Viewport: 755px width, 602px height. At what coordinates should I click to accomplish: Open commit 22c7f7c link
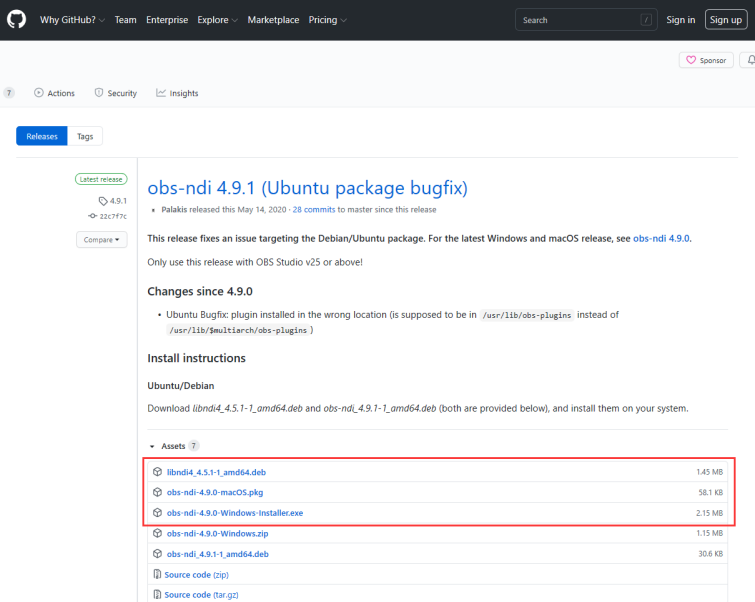(x=113, y=216)
